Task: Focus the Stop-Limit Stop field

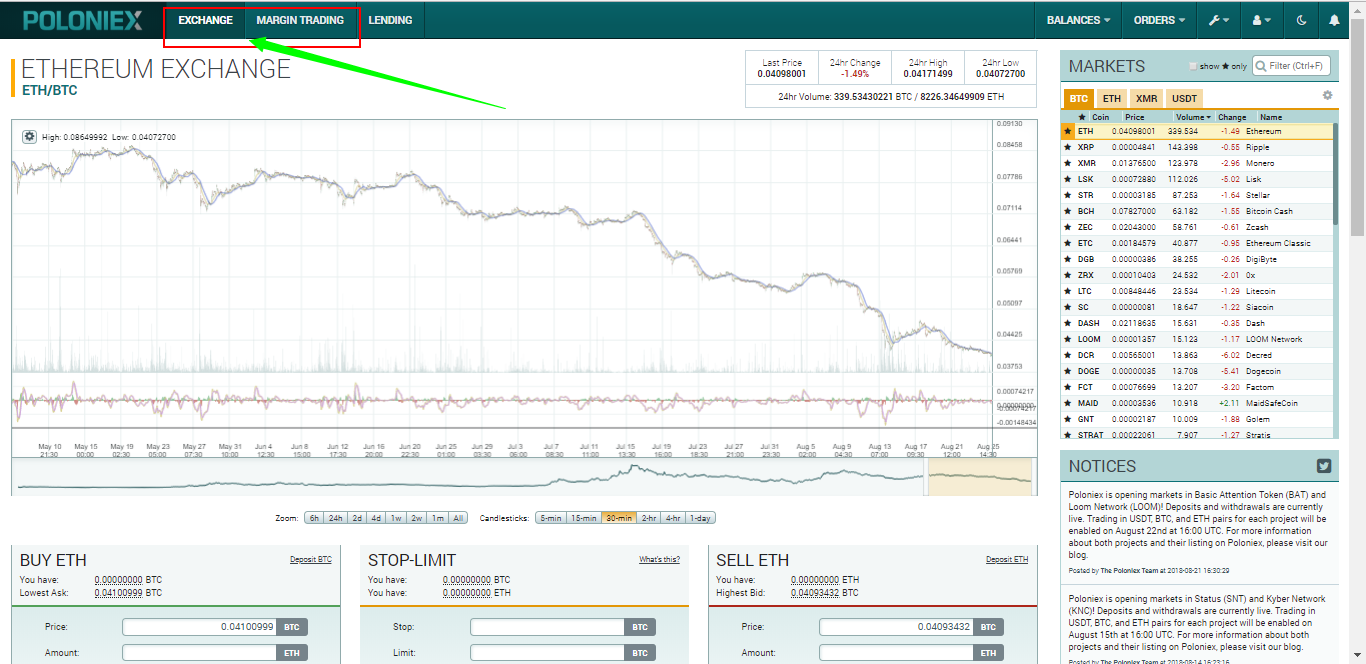Action: pyautogui.click(x=547, y=627)
